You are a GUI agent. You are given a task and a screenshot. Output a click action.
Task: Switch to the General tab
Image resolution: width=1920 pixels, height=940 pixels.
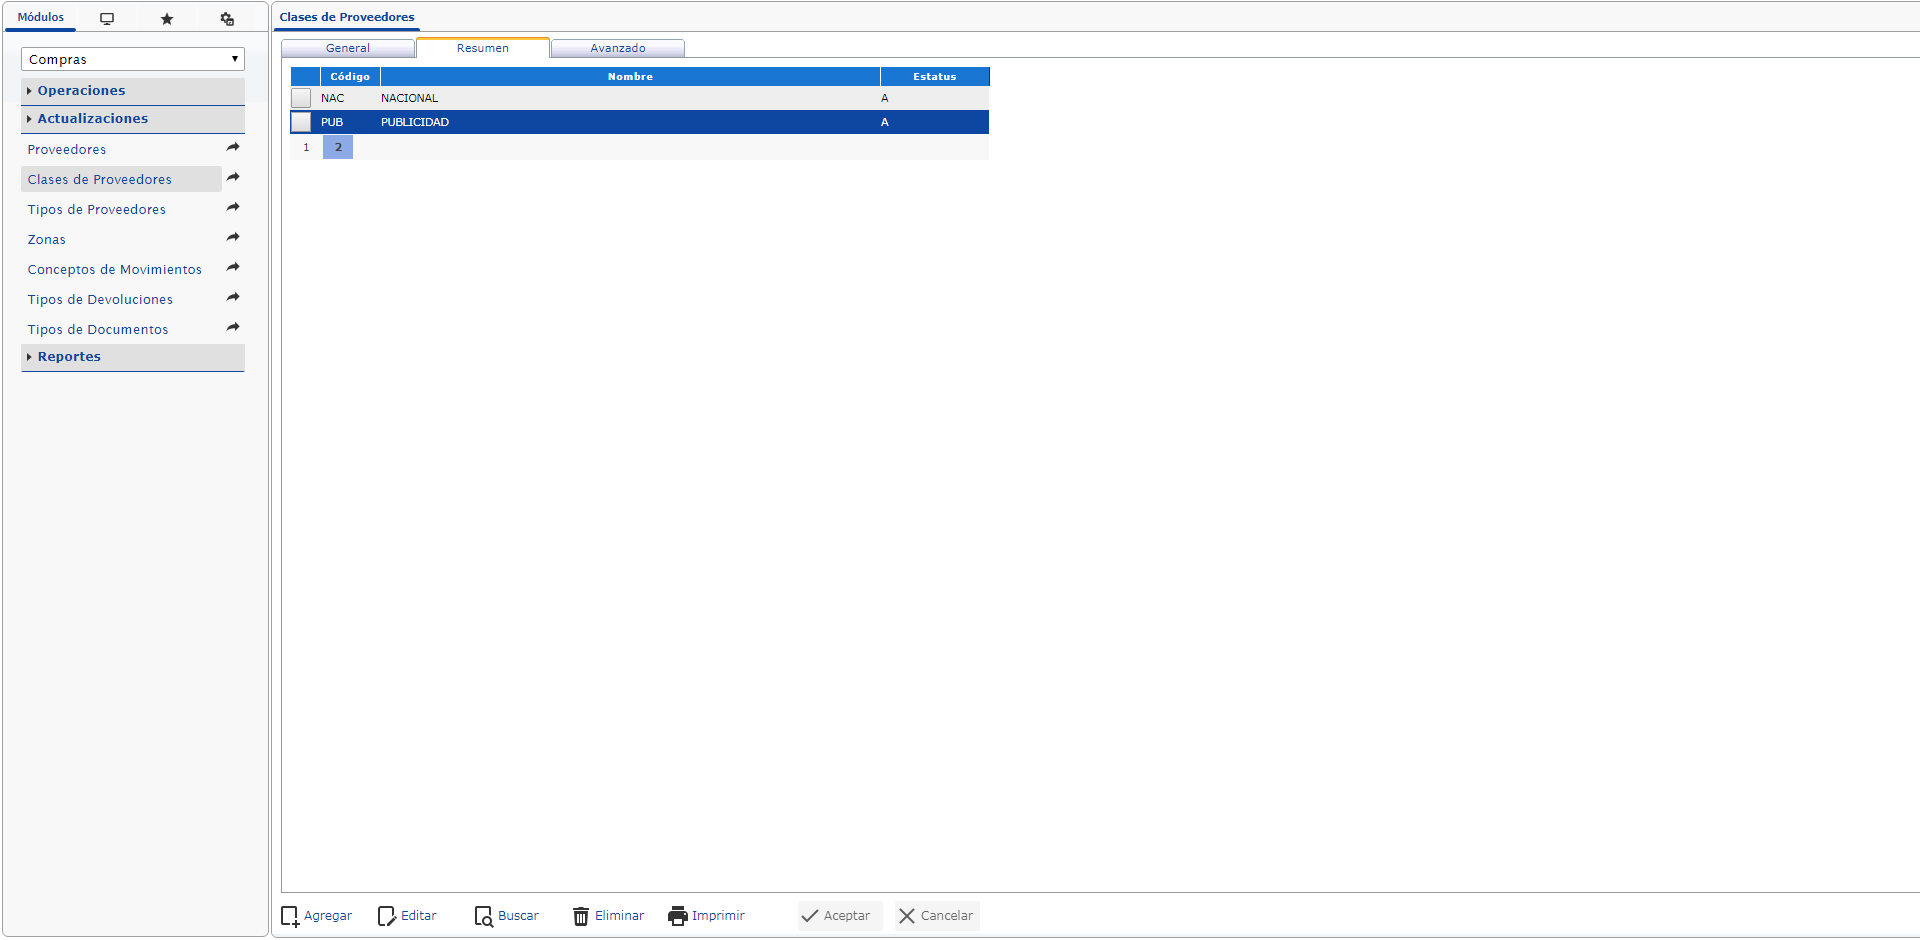tap(348, 48)
